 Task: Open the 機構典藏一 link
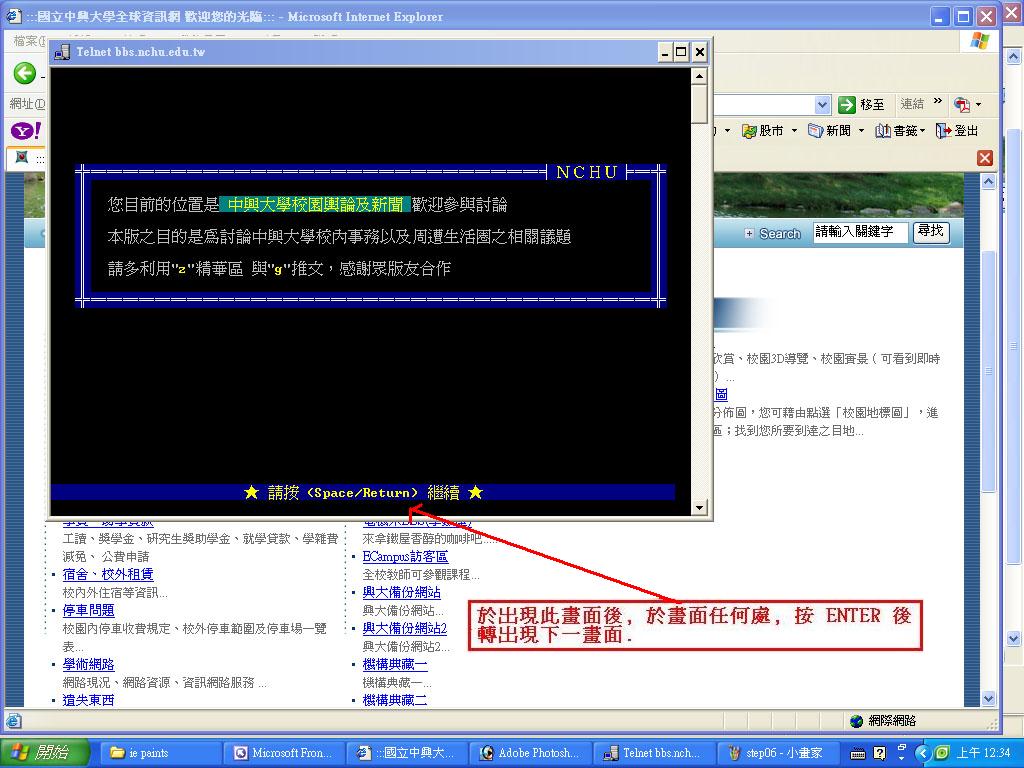tap(395, 664)
